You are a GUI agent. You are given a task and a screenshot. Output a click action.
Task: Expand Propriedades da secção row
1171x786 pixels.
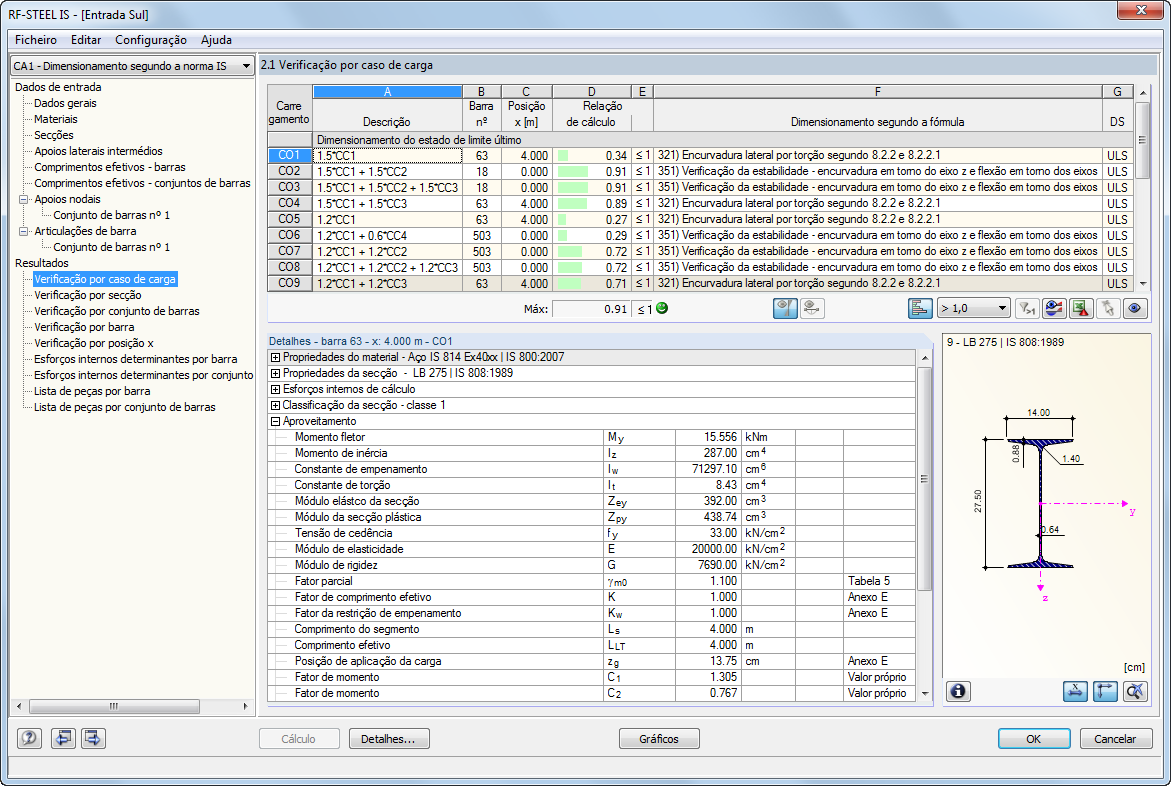point(275,374)
